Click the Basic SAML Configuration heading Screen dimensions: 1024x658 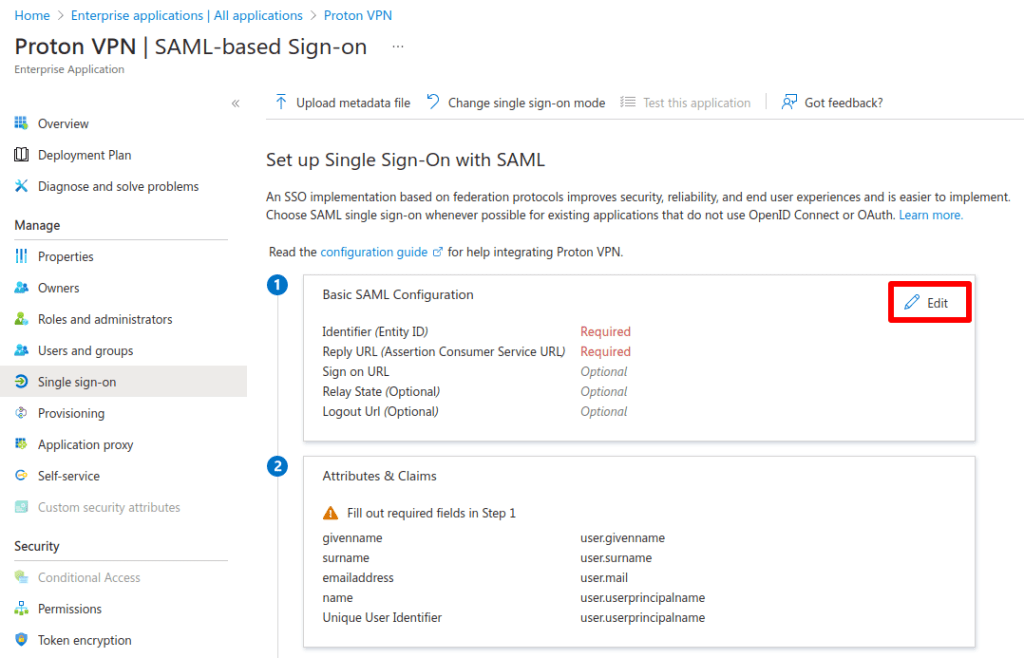click(398, 294)
